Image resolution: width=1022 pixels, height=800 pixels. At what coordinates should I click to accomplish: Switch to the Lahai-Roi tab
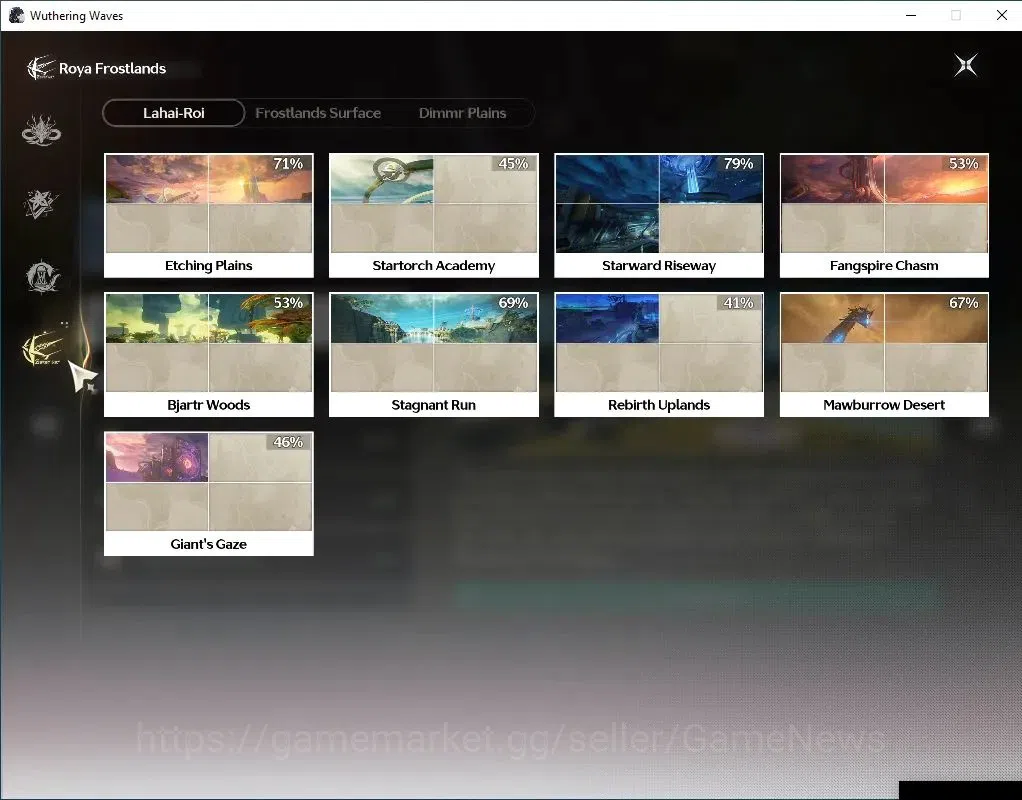(173, 113)
